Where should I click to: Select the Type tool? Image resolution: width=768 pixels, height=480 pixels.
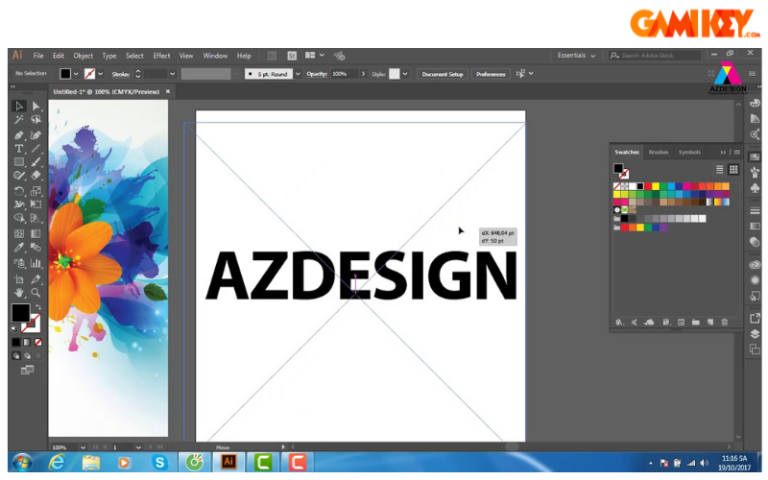(19, 148)
